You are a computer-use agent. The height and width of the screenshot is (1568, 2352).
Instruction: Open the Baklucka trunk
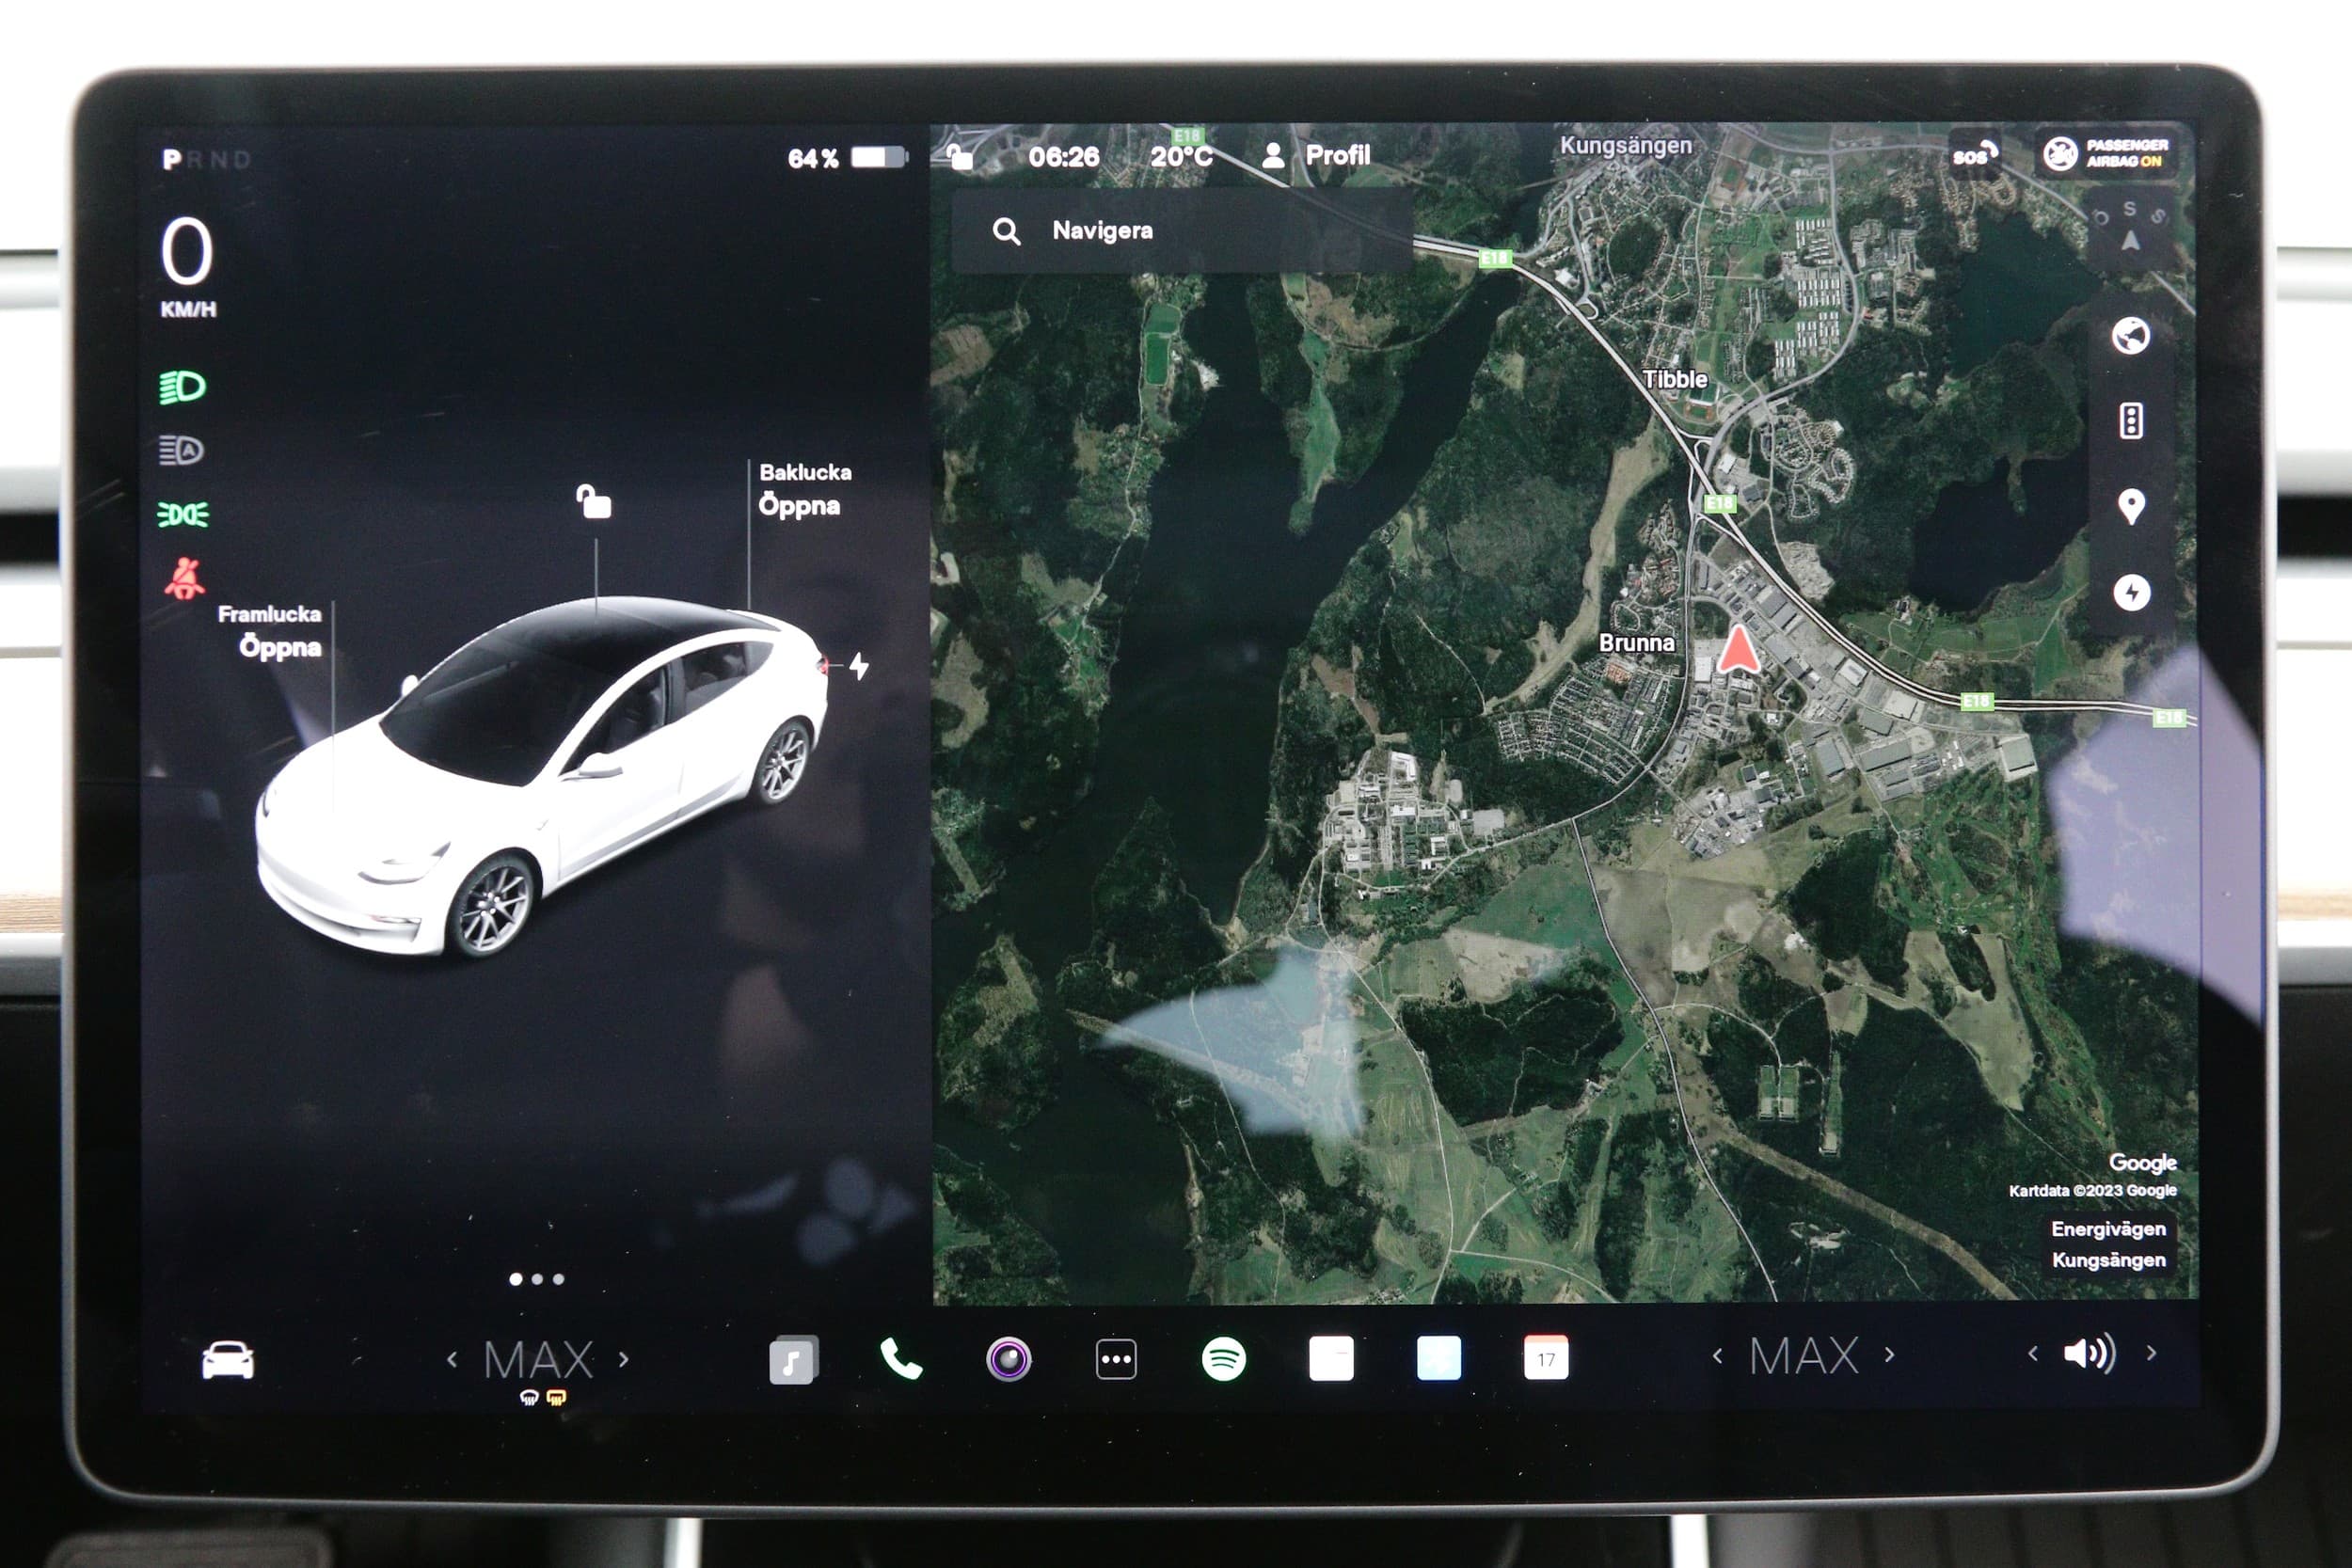[800, 505]
